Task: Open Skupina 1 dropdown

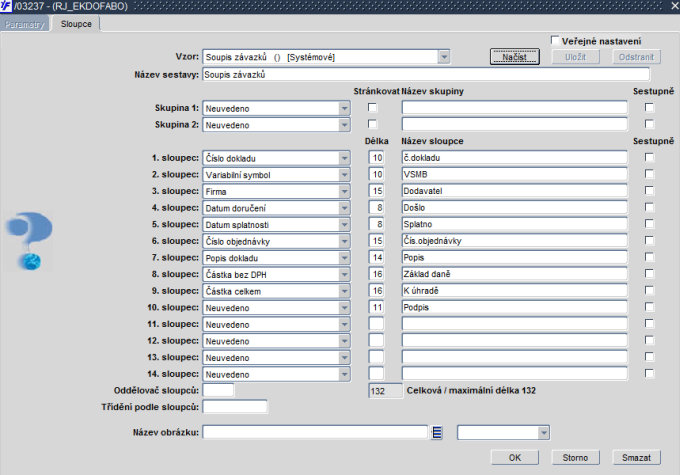Action: [x=344, y=108]
